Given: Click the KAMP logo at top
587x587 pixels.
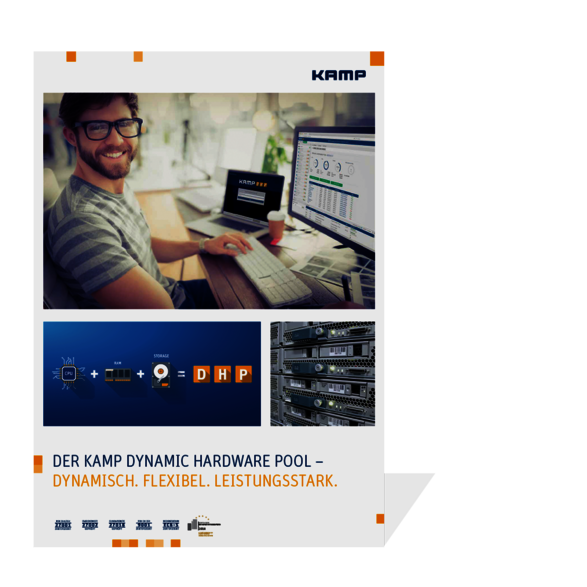Looking at the screenshot, I should pos(339,75).
